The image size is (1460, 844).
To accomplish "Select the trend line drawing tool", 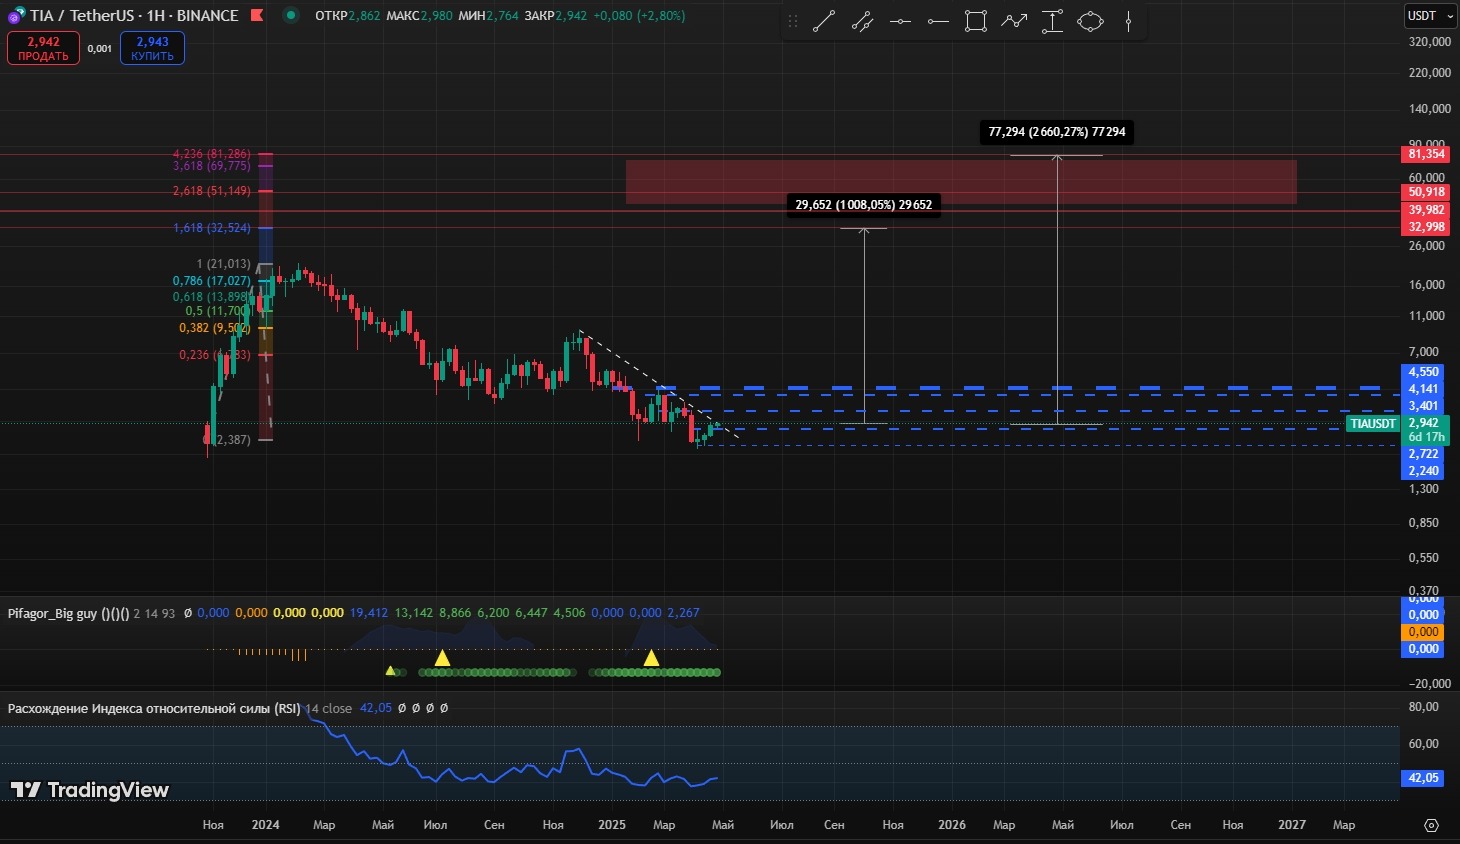I will pos(824,21).
